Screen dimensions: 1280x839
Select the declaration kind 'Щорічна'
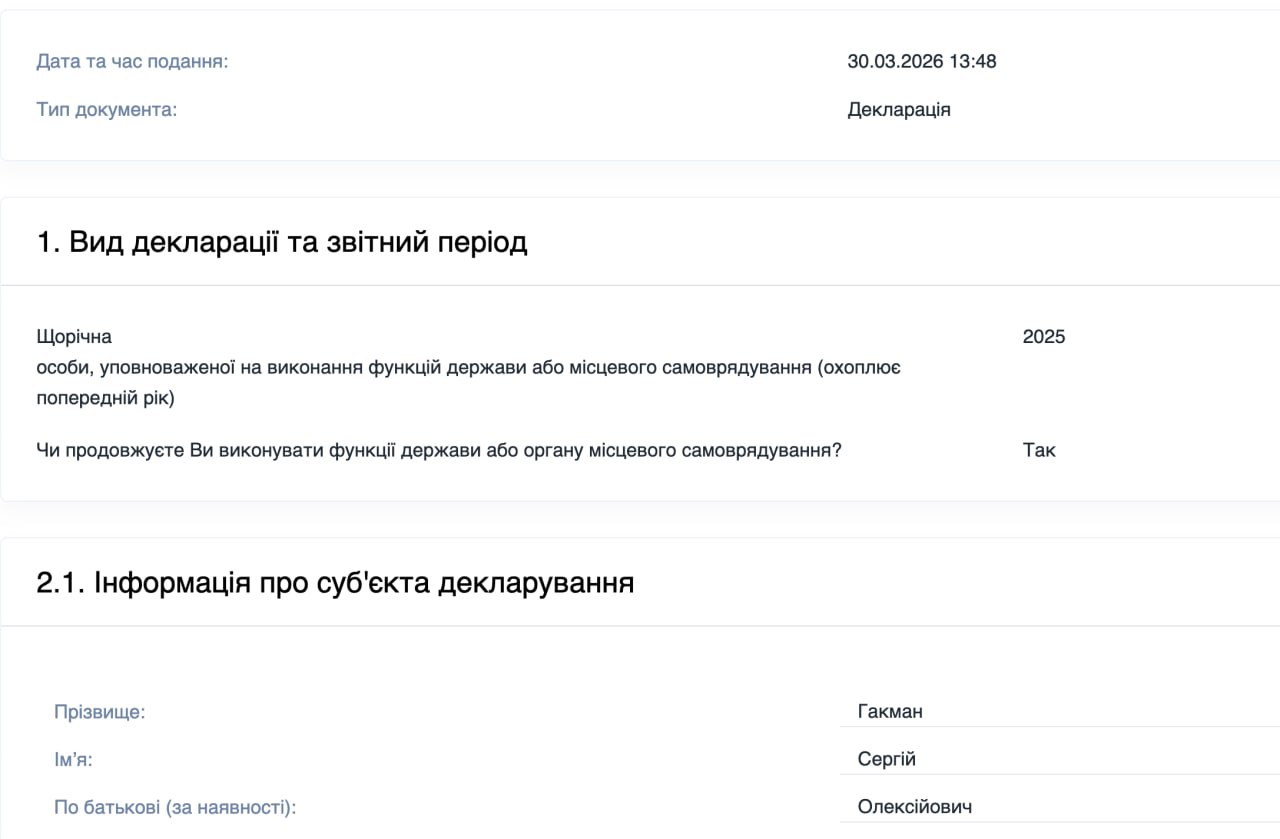(x=74, y=337)
